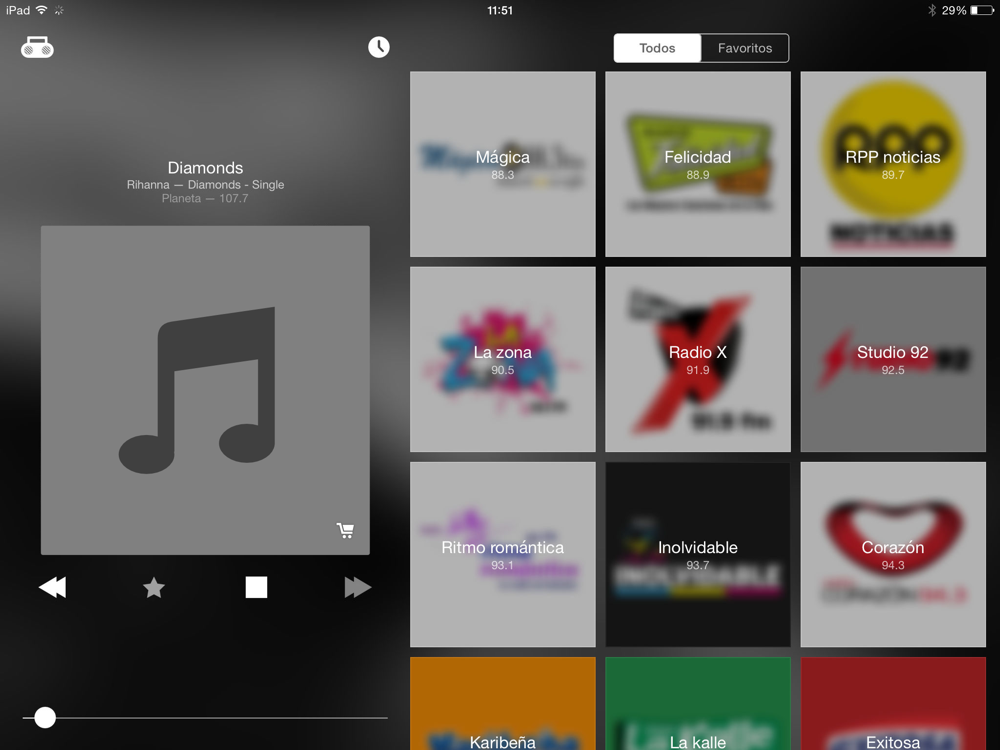The height and width of the screenshot is (750, 1000).
Task: Tap the Planeta — 107.7 station label
Action: click(x=205, y=198)
